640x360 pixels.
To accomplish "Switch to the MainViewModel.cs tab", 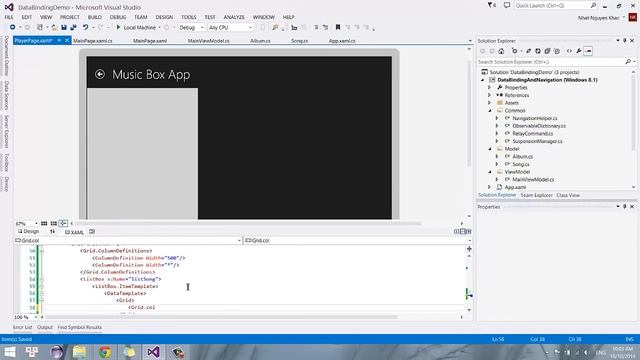I will pos(209,41).
